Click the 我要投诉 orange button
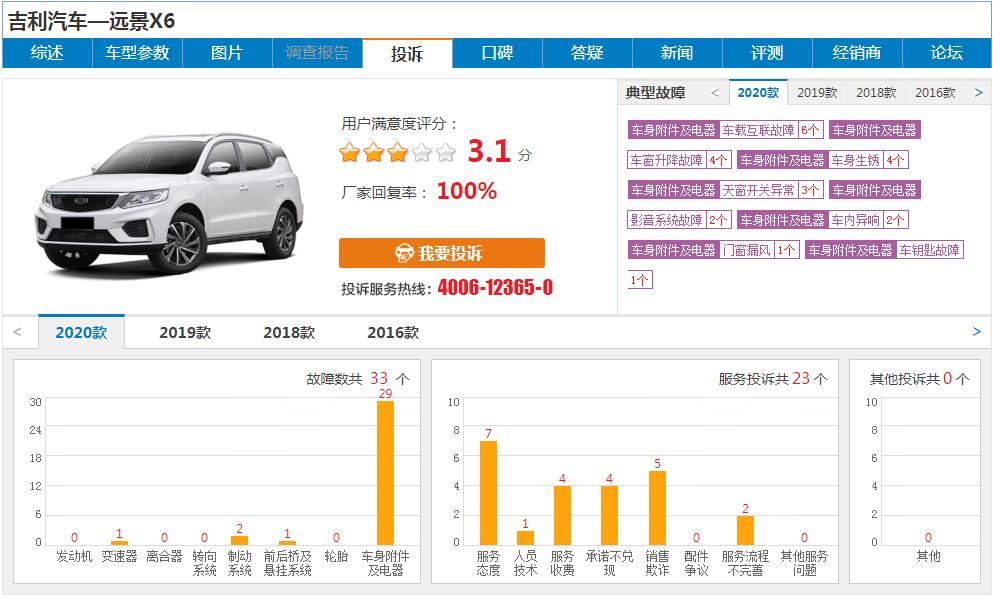 (x=441, y=253)
